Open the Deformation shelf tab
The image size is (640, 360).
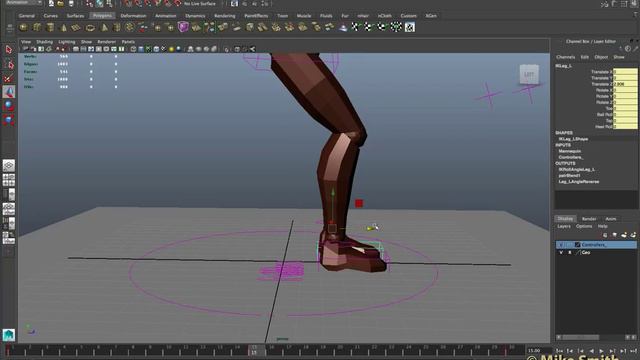(x=133, y=16)
